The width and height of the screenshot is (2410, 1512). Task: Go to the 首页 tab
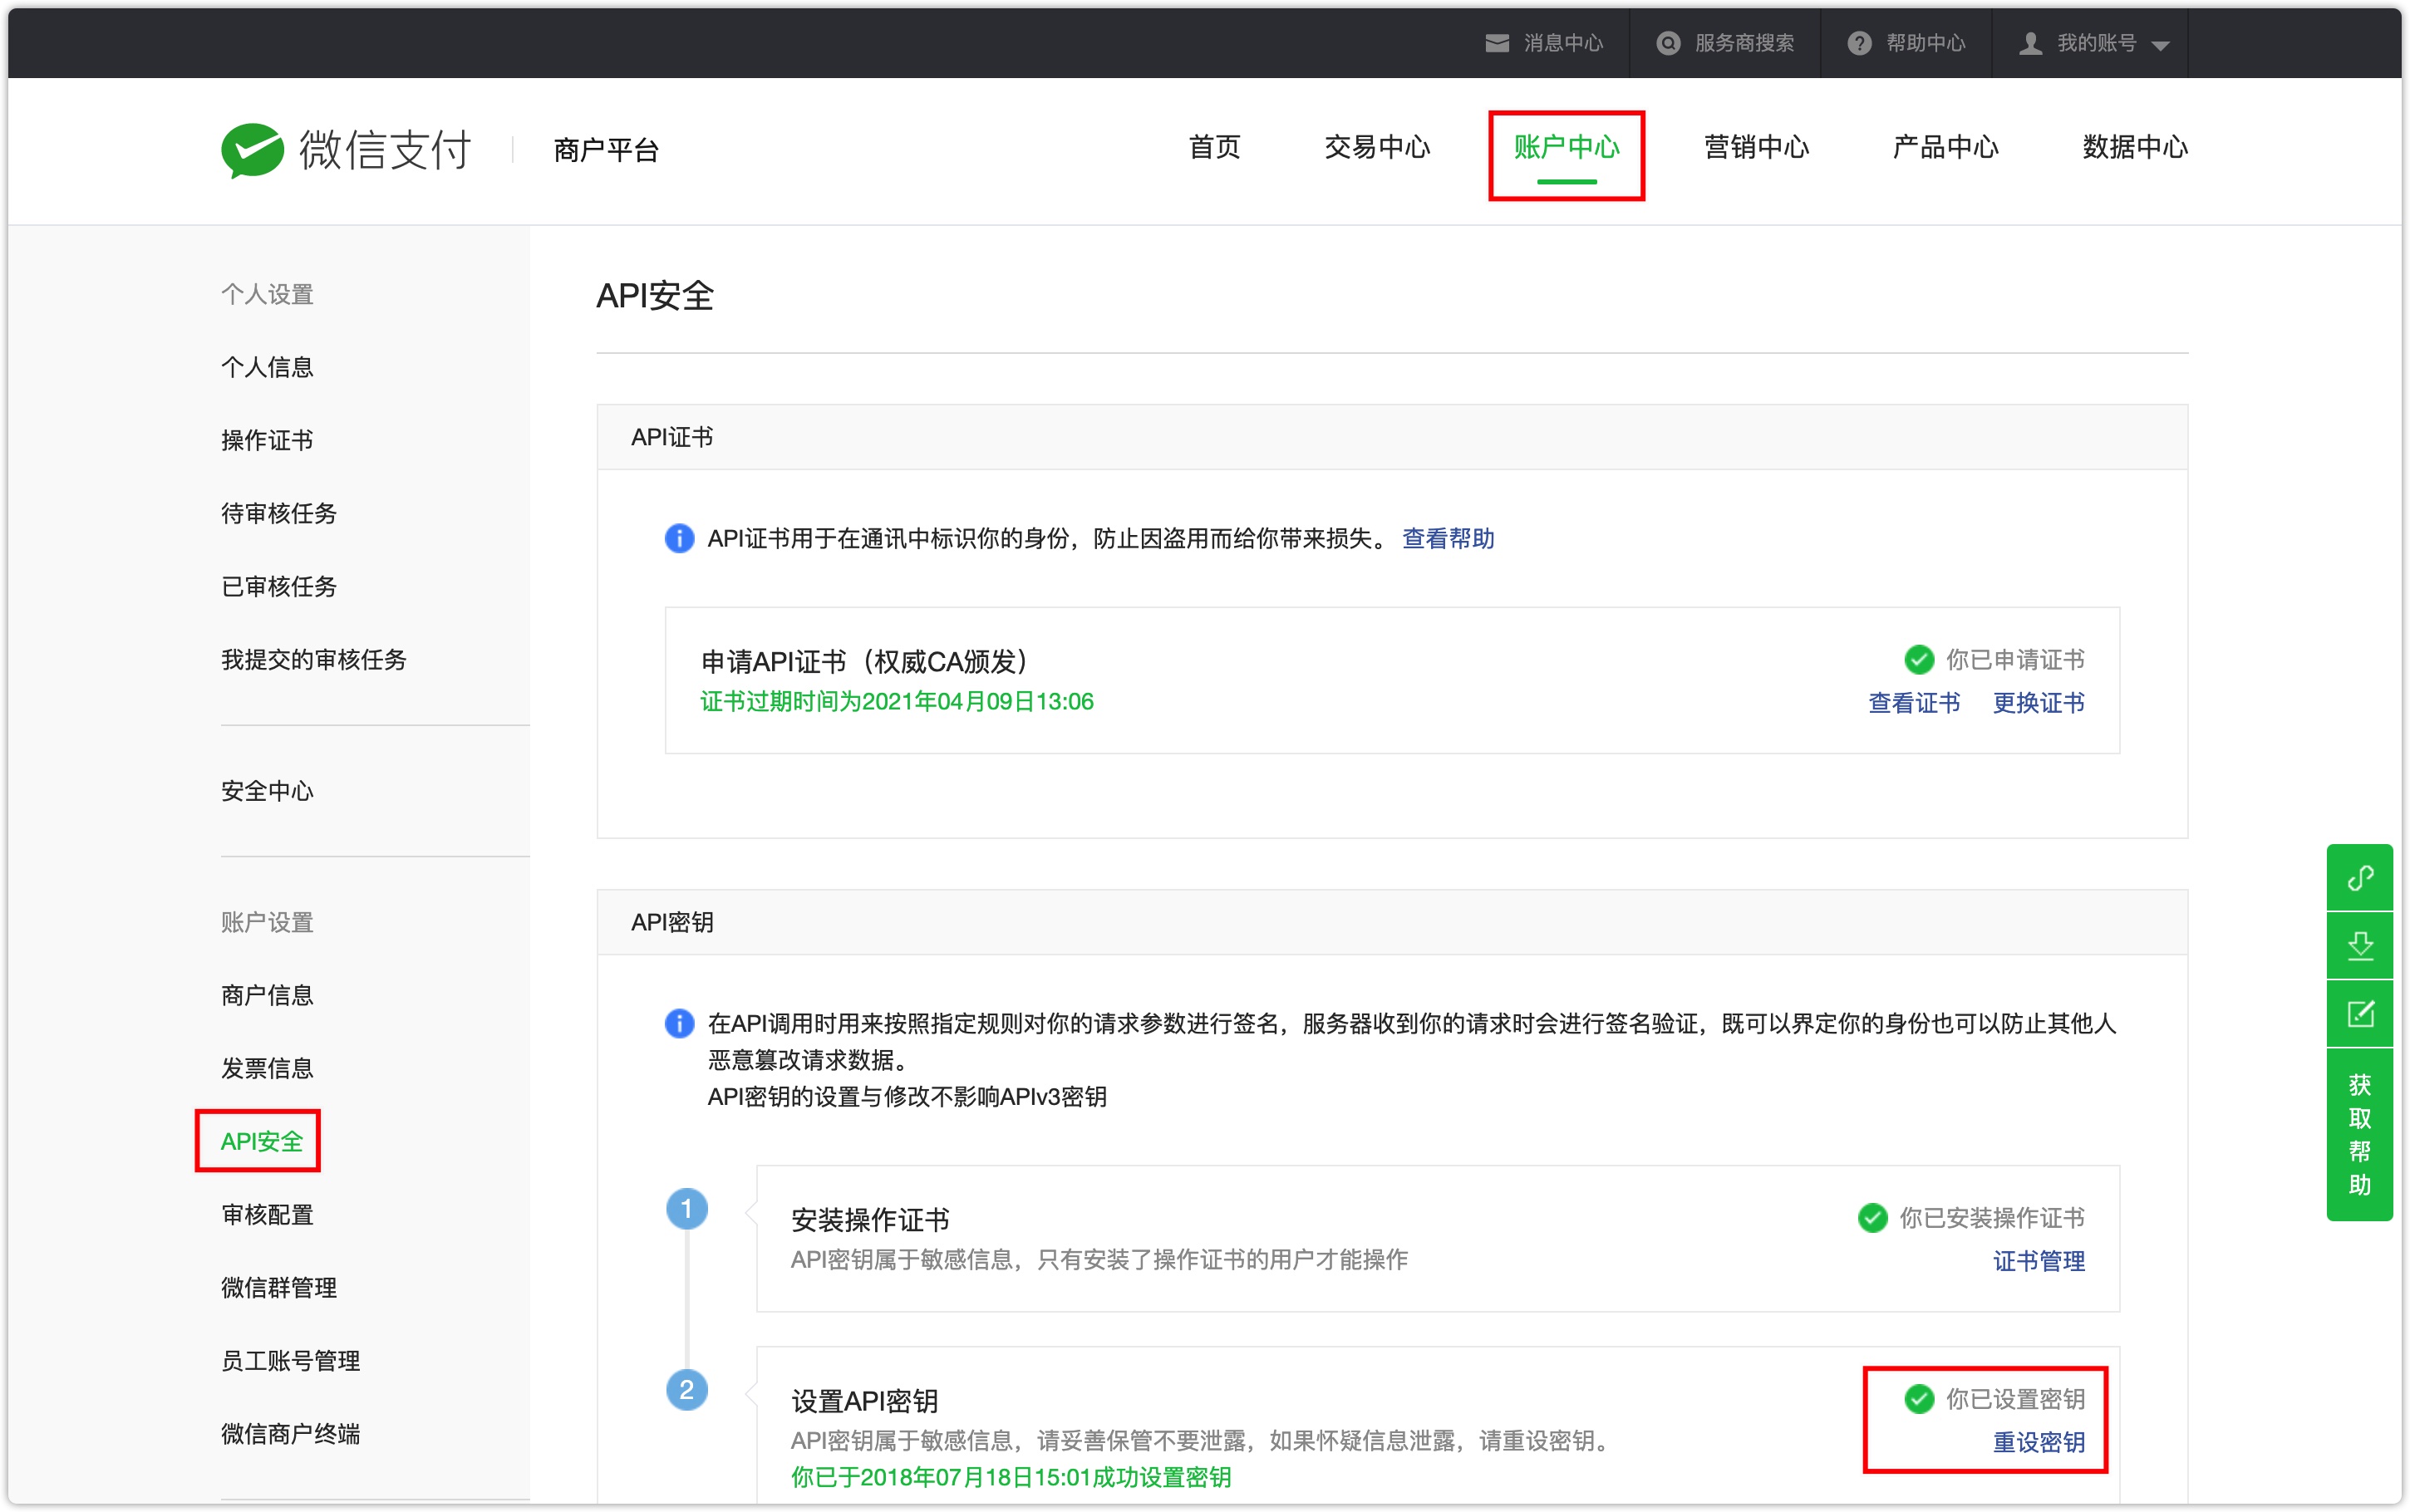pos(1214,147)
